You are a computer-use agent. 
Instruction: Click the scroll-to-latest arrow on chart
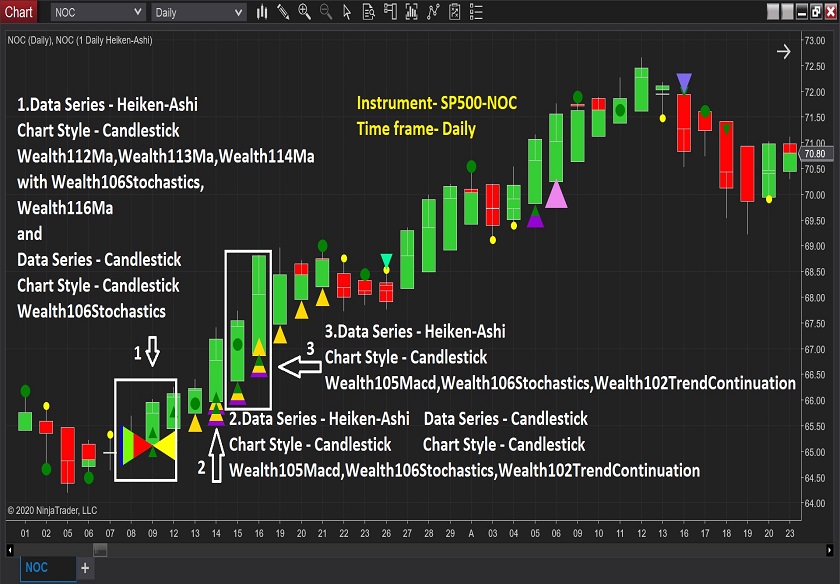pyautogui.click(x=783, y=52)
